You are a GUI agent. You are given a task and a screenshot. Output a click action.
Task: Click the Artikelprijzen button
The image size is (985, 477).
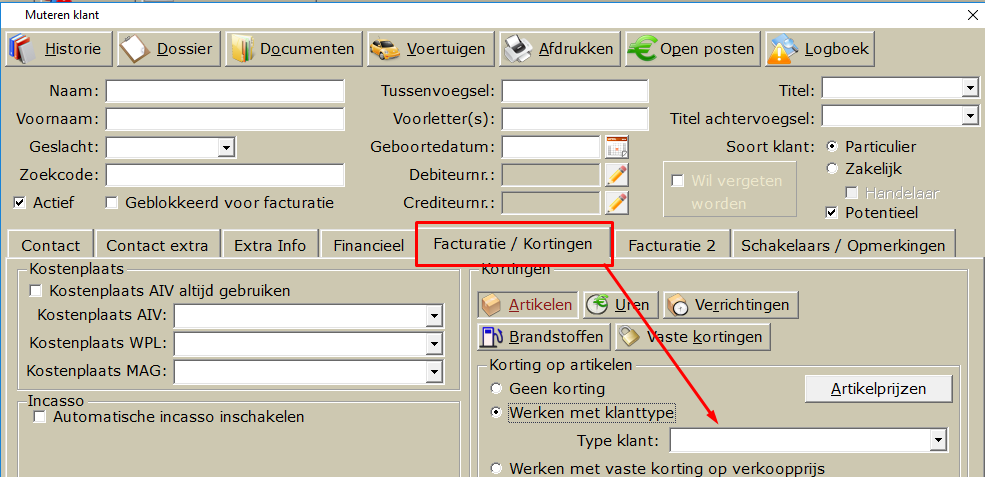pyautogui.click(x=878, y=388)
